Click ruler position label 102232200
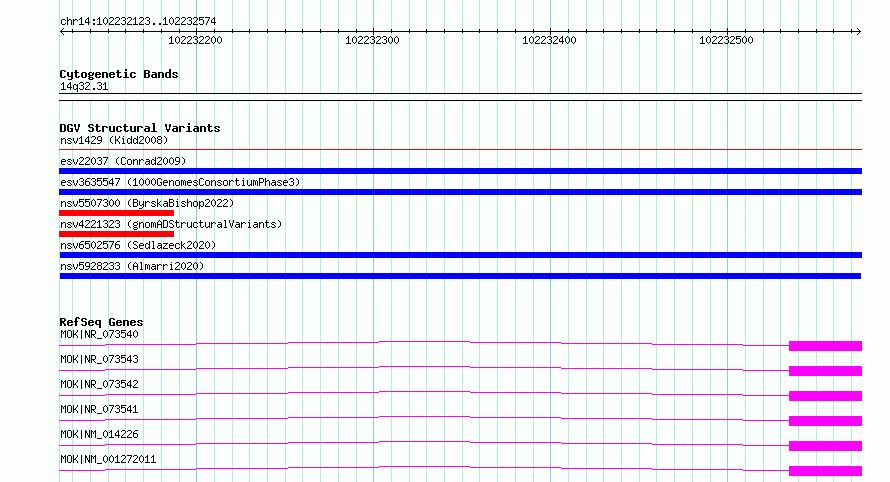The height and width of the screenshot is (482, 890). point(195,40)
